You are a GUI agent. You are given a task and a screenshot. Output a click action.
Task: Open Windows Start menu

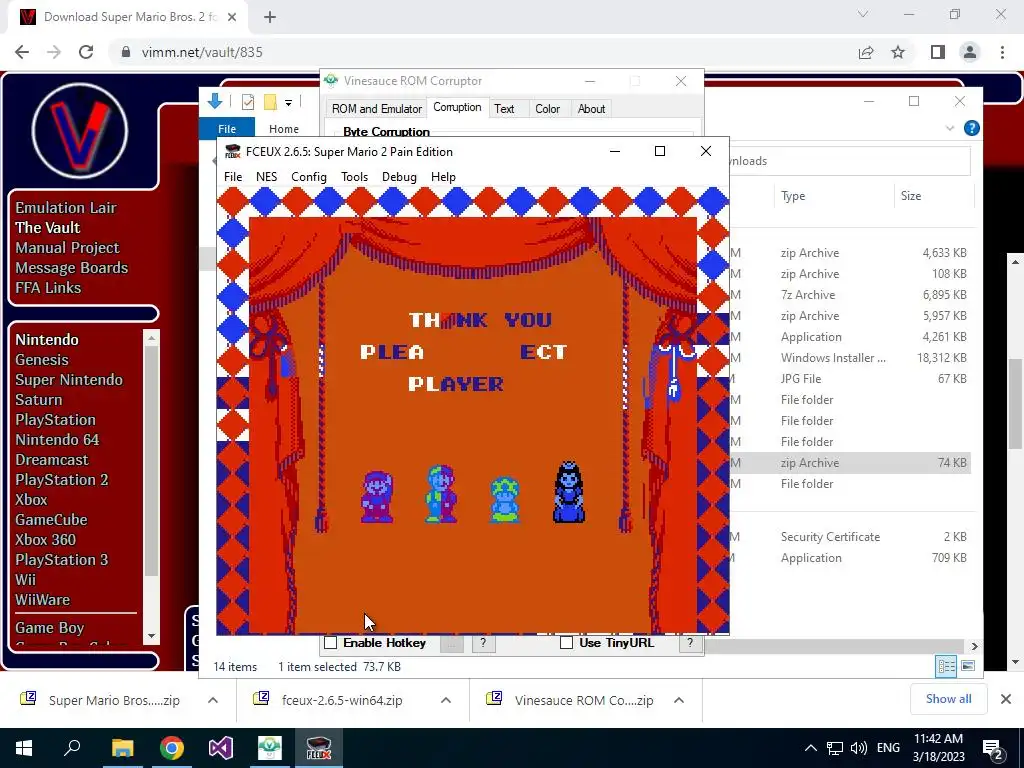(x=24, y=748)
